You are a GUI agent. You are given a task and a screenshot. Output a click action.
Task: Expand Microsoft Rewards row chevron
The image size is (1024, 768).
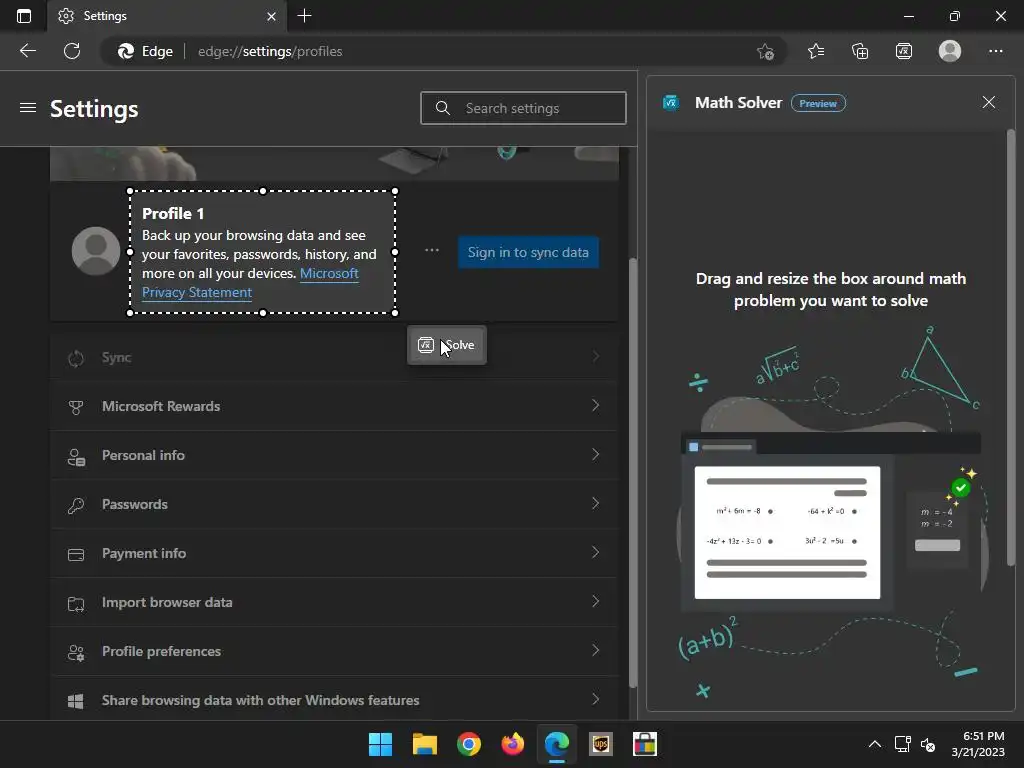pyautogui.click(x=596, y=406)
